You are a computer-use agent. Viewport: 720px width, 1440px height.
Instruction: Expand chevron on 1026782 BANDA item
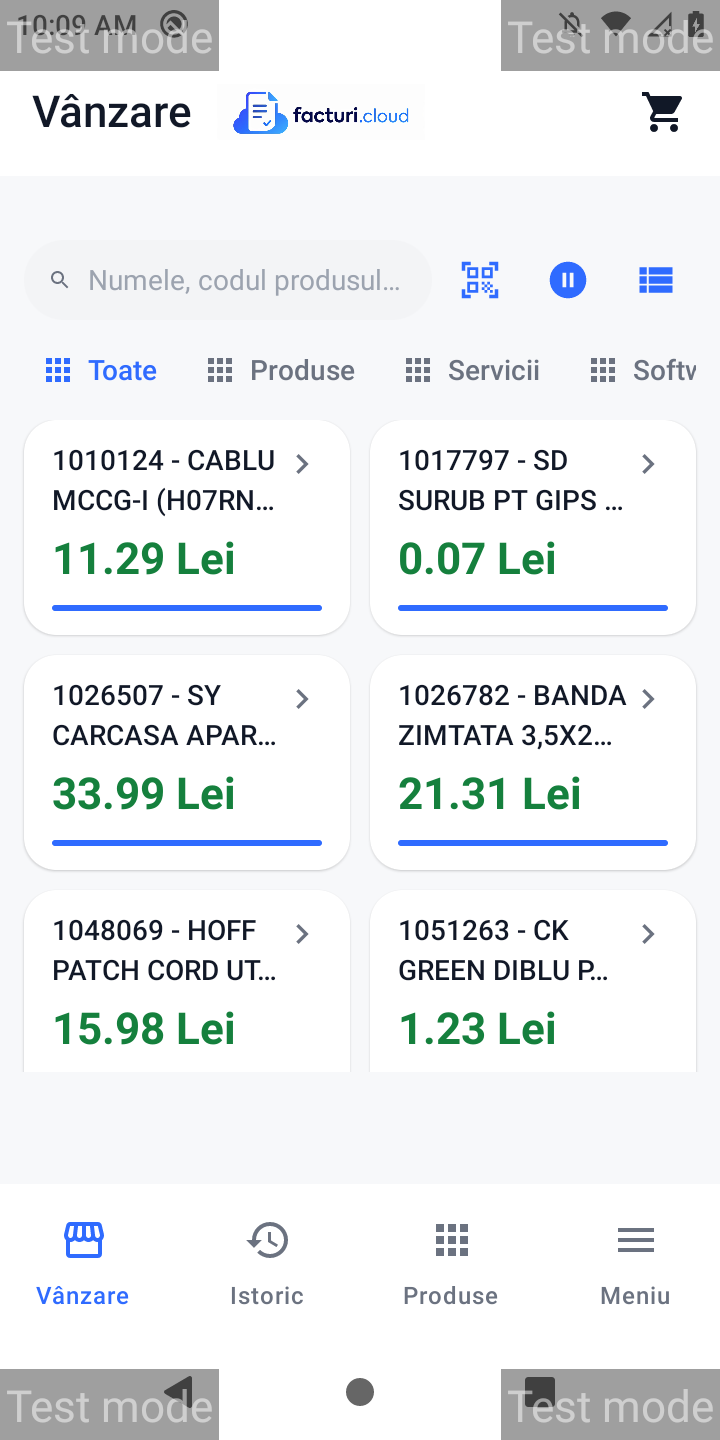click(x=648, y=699)
